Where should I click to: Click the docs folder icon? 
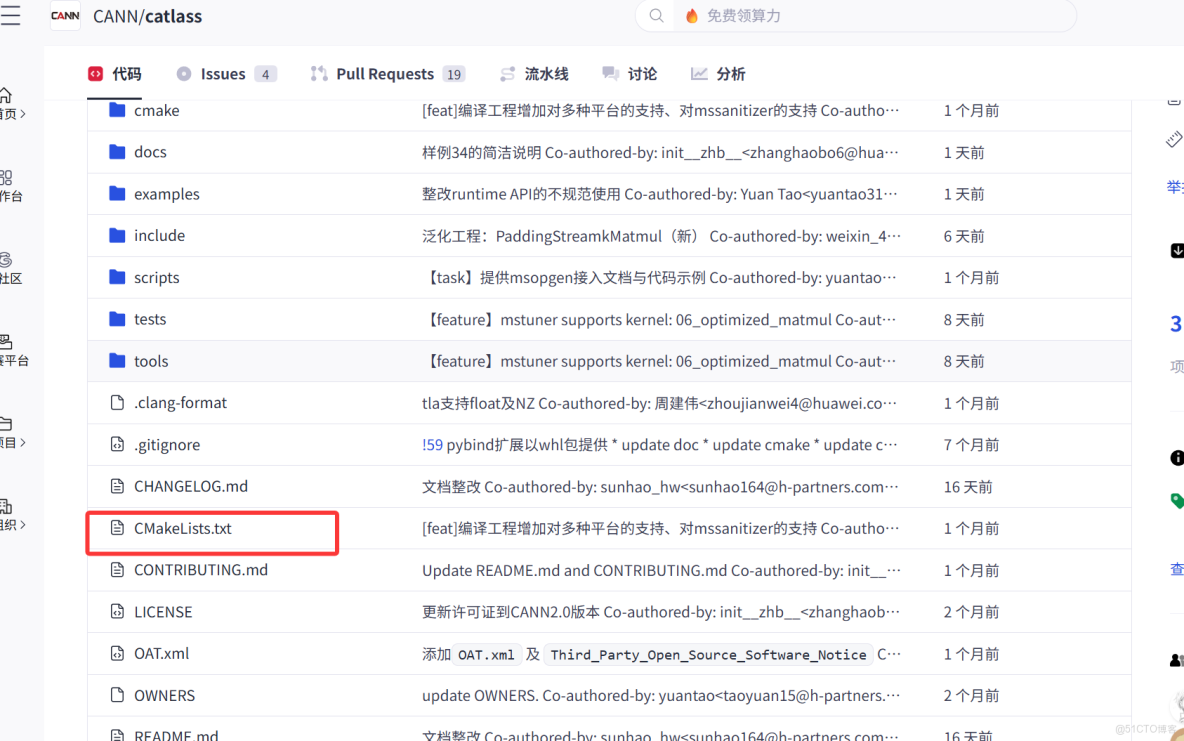pos(119,152)
